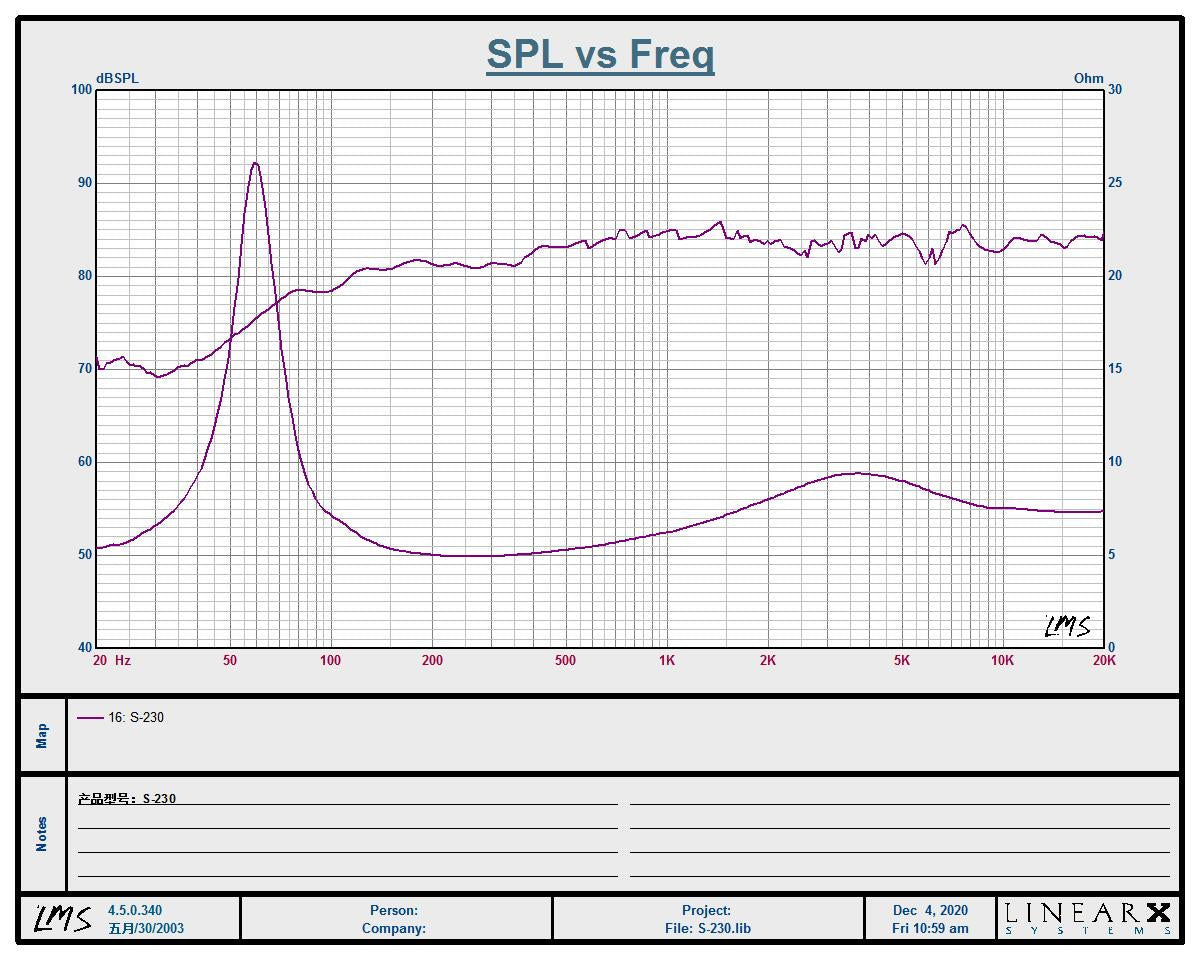Click the LMS watermark inside the graph
Image resolution: width=1200 pixels, height=960 pixels.
pyautogui.click(x=1067, y=626)
